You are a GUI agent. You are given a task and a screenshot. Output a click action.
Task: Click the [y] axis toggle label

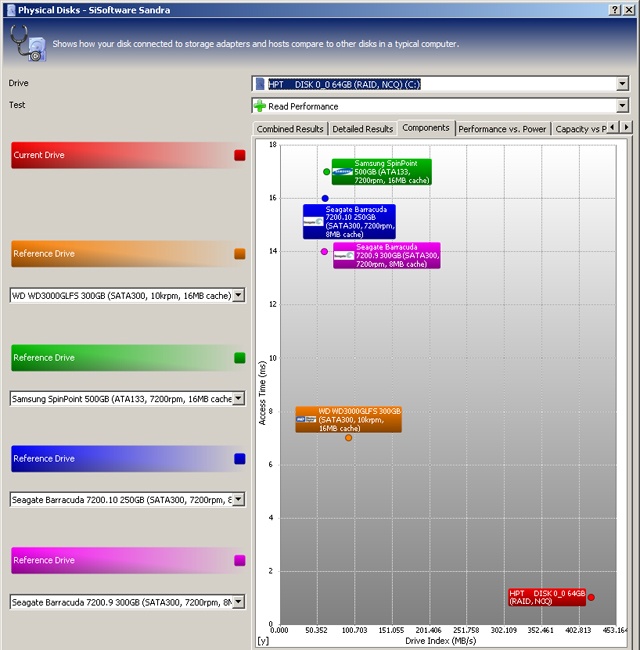click(263, 640)
